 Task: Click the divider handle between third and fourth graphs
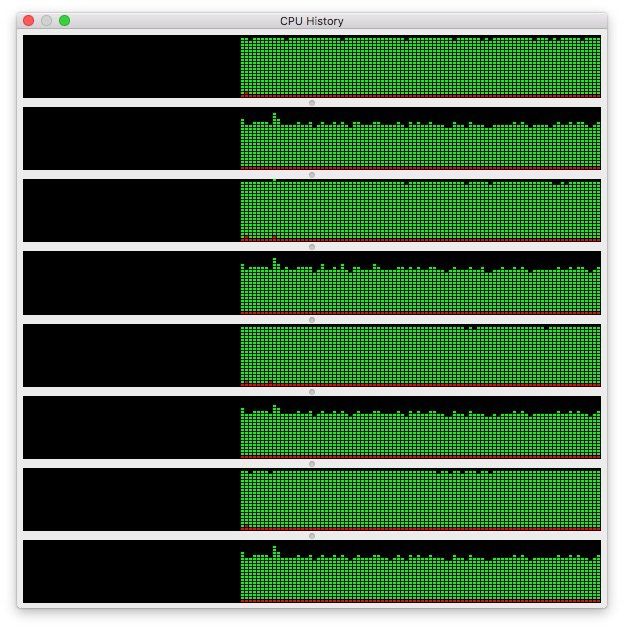tap(312, 247)
